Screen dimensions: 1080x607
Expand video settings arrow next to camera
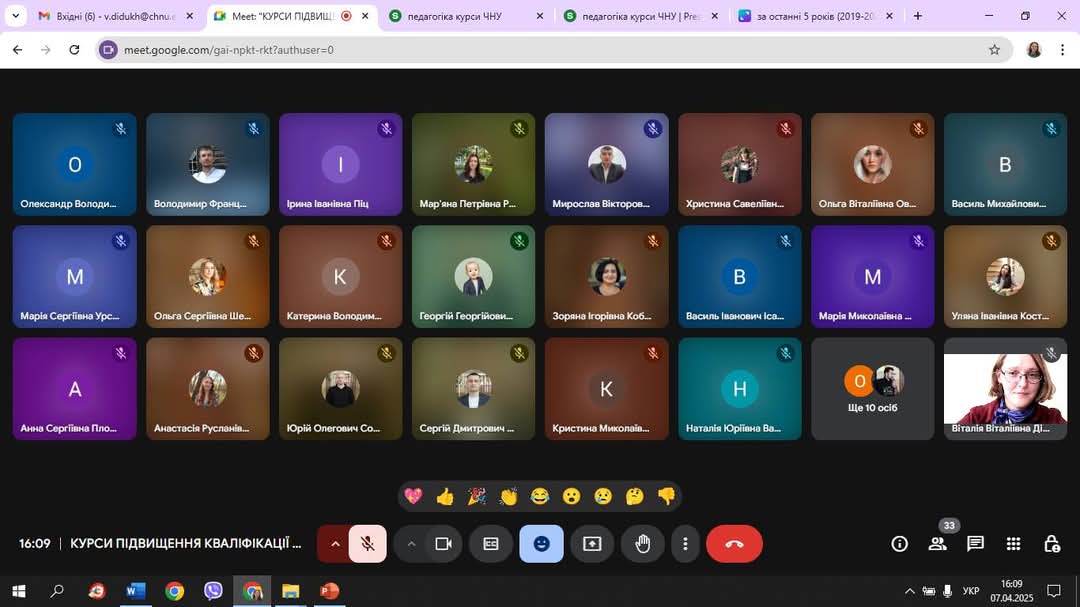[411, 544]
